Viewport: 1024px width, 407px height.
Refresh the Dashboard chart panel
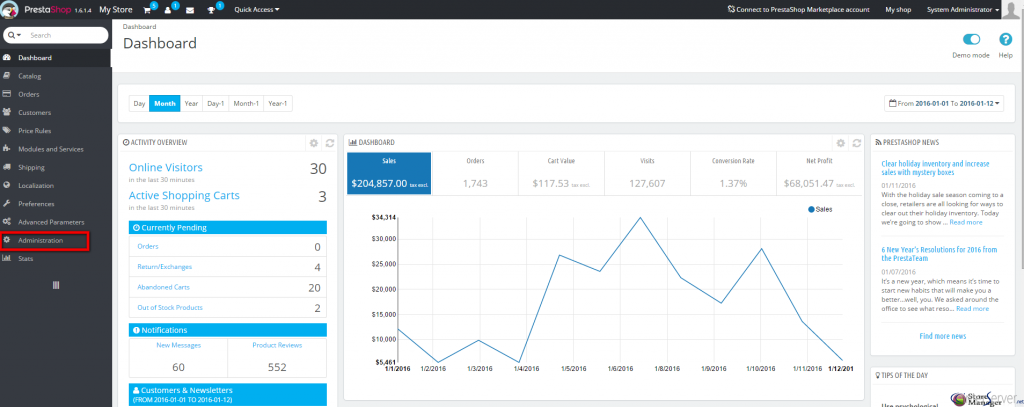(x=857, y=142)
